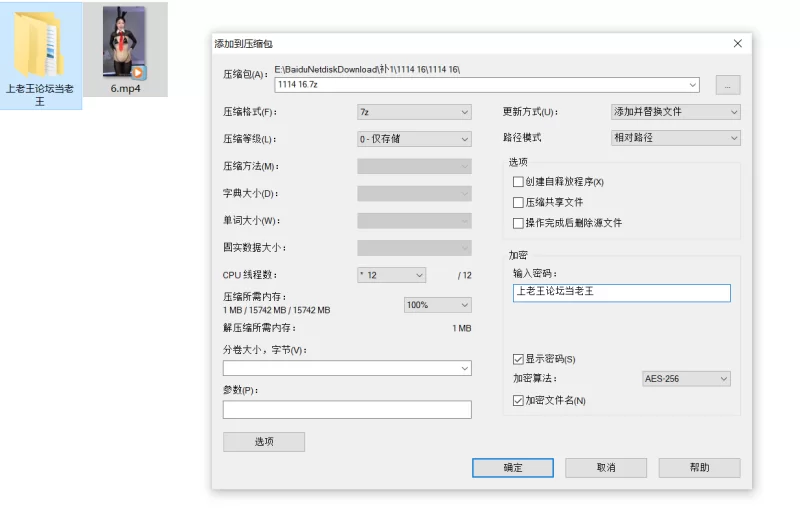Click the 选项 button

[264, 442]
